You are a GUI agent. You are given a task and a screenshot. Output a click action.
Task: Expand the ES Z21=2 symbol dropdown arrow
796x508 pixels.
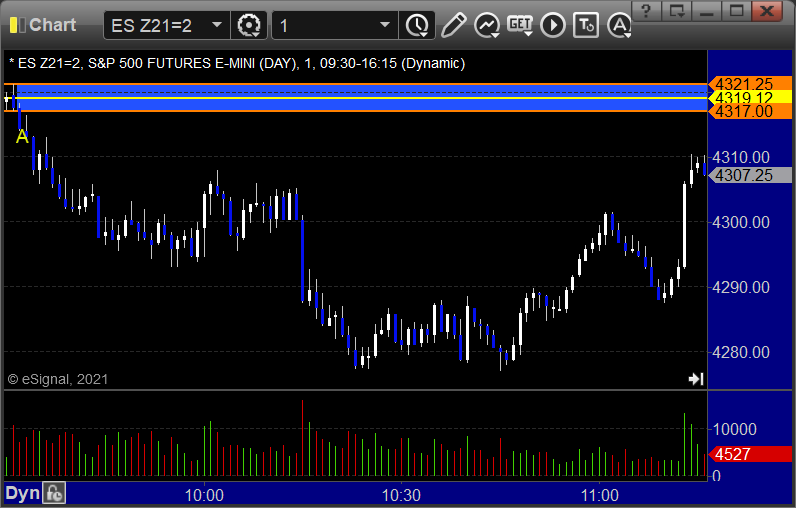click(x=217, y=25)
